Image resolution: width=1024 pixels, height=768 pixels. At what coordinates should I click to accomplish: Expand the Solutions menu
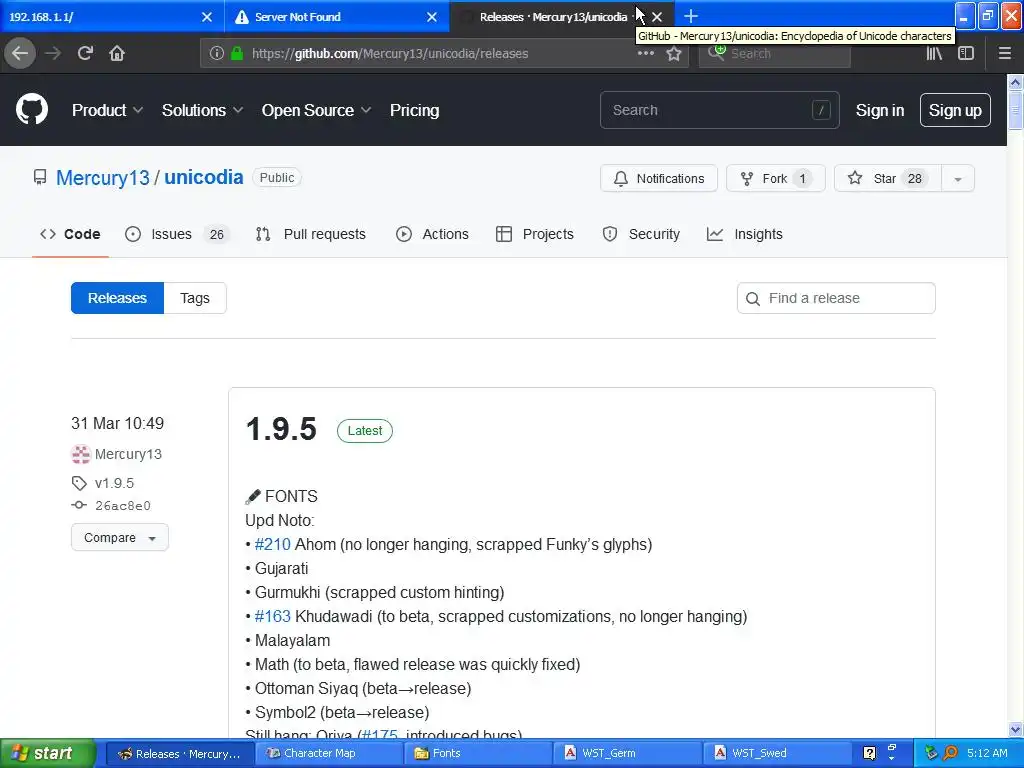(x=202, y=110)
